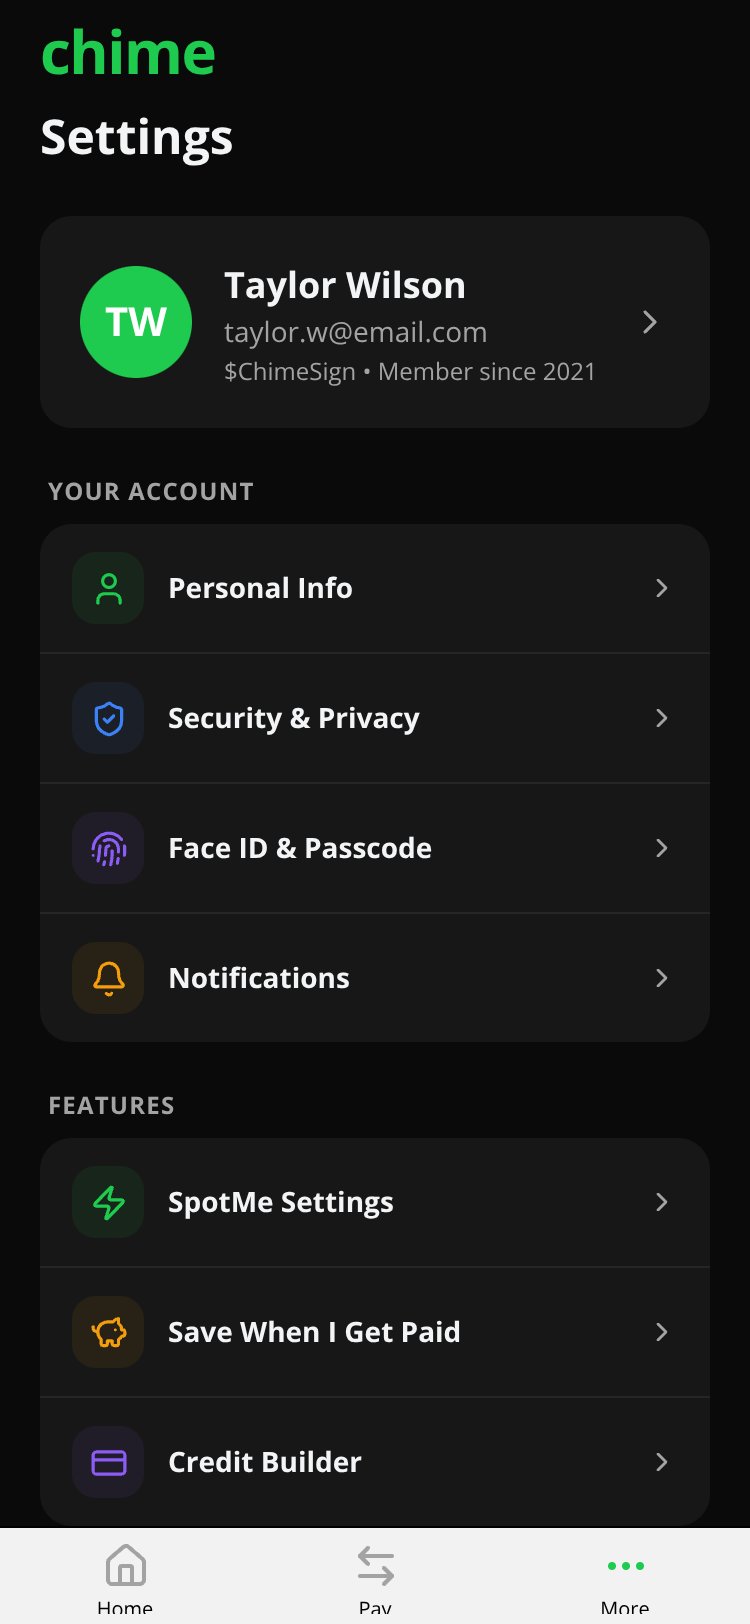Go to the Home tab
This screenshot has width=750, height=1624.
(125, 1577)
